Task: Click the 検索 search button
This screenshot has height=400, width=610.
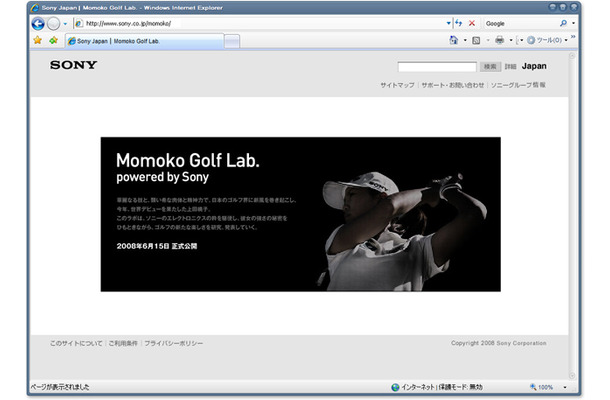Action: click(490, 67)
